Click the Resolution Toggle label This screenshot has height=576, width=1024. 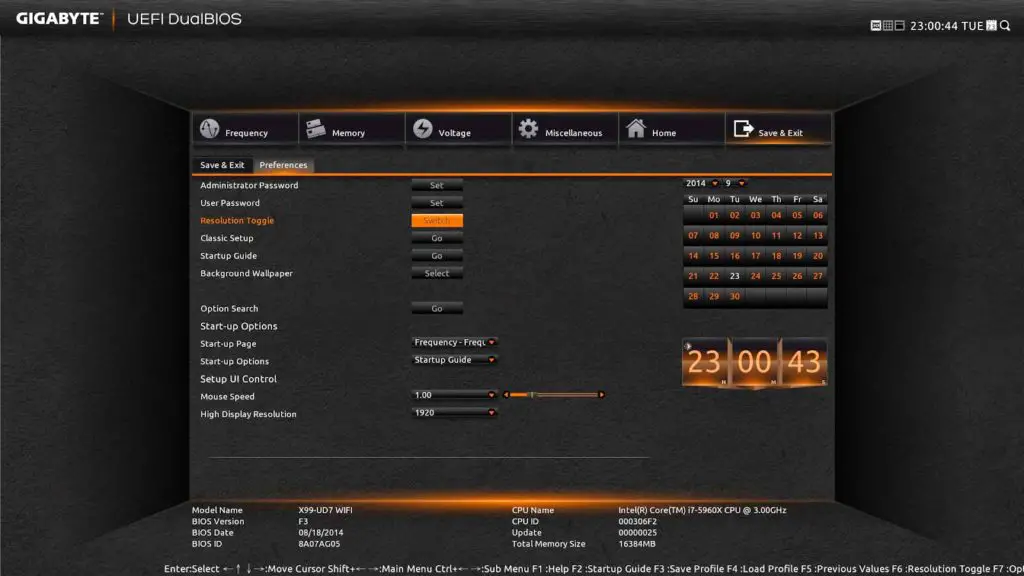(237, 221)
